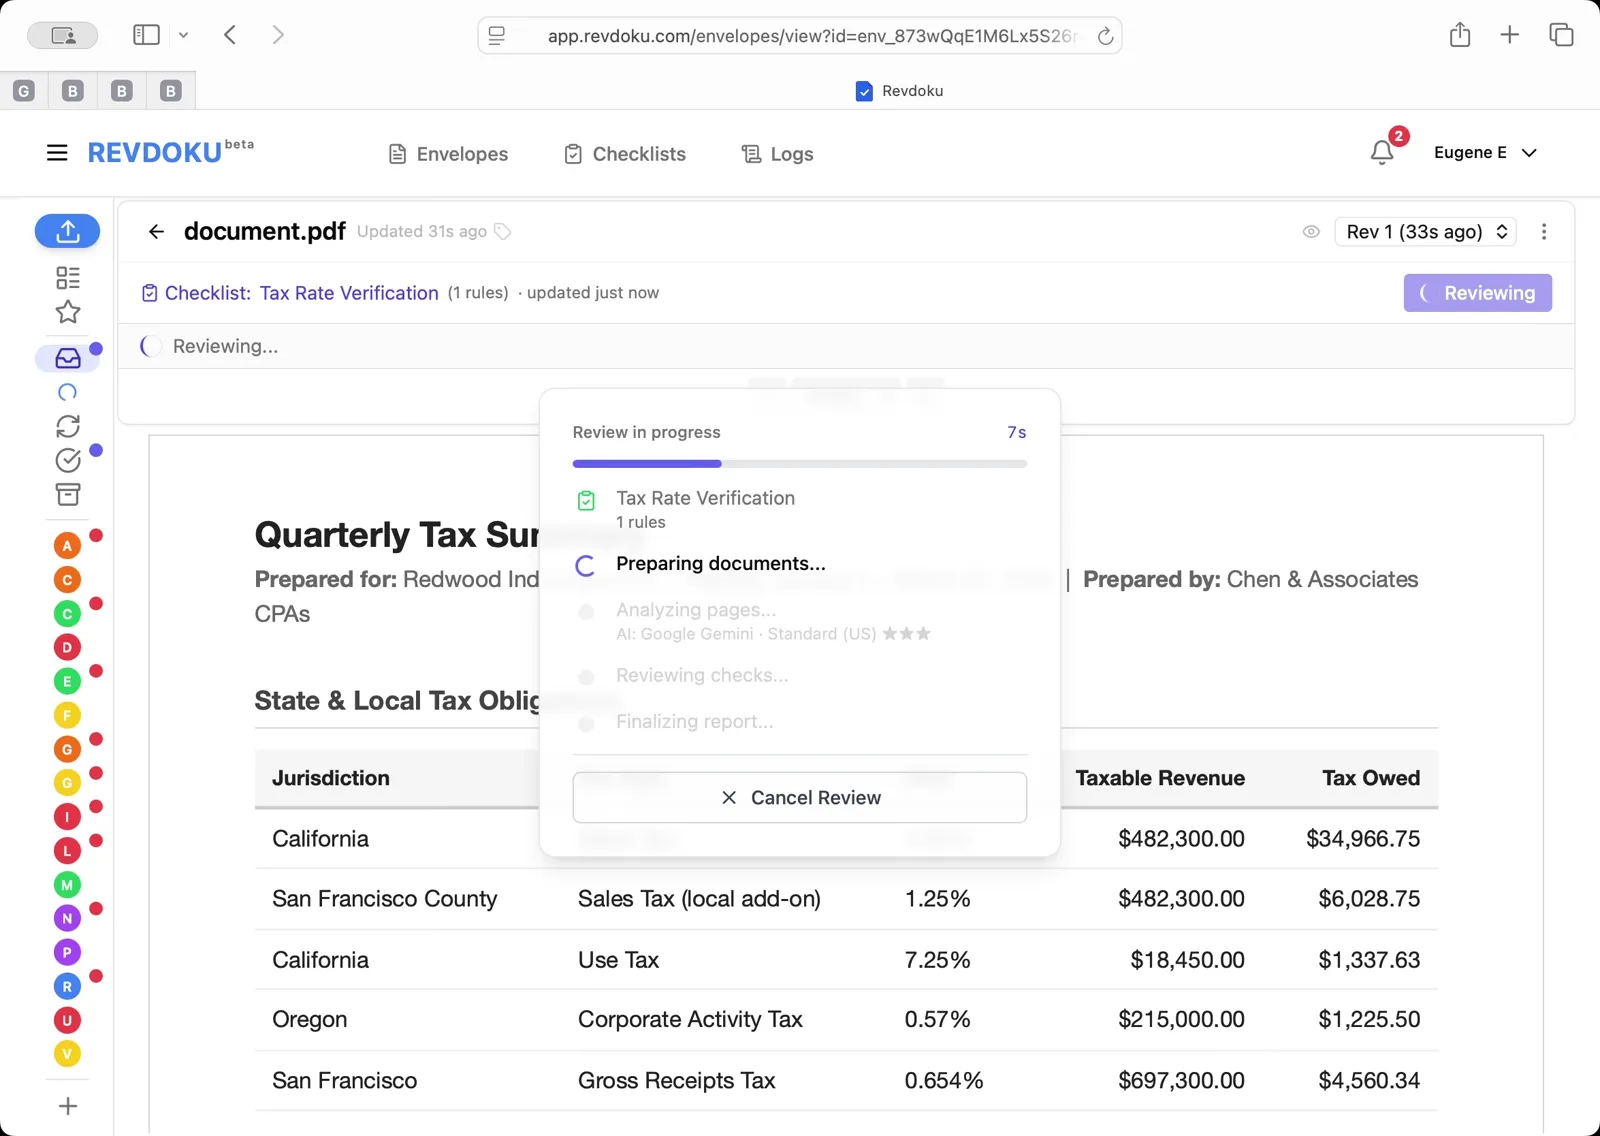Viewport: 1600px width, 1136px height.
Task: Toggle the document preview eye icon
Action: click(x=1311, y=231)
